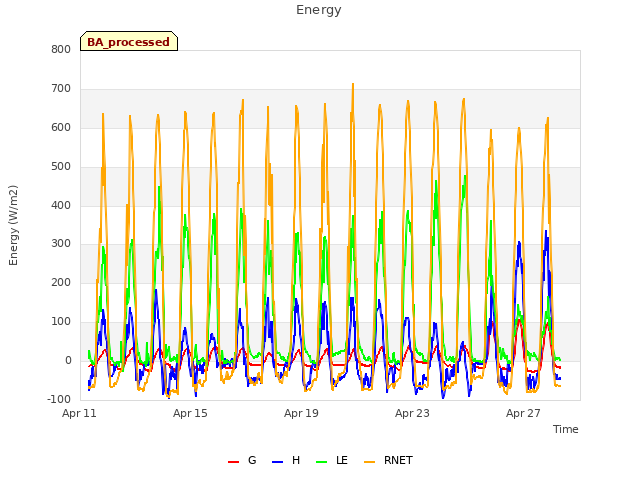The height and width of the screenshot is (480, 640).
Task: Click the Time x-axis title
Action: tap(566, 429)
